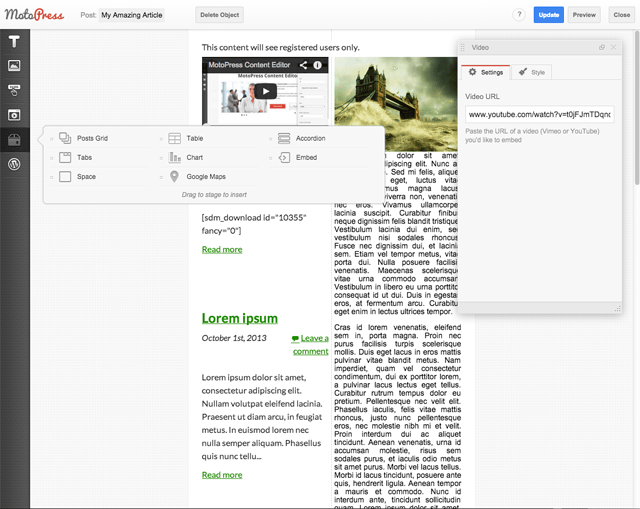Close the Video settings panel
The height and width of the screenshot is (509, 640).
[x=613, y=47]
